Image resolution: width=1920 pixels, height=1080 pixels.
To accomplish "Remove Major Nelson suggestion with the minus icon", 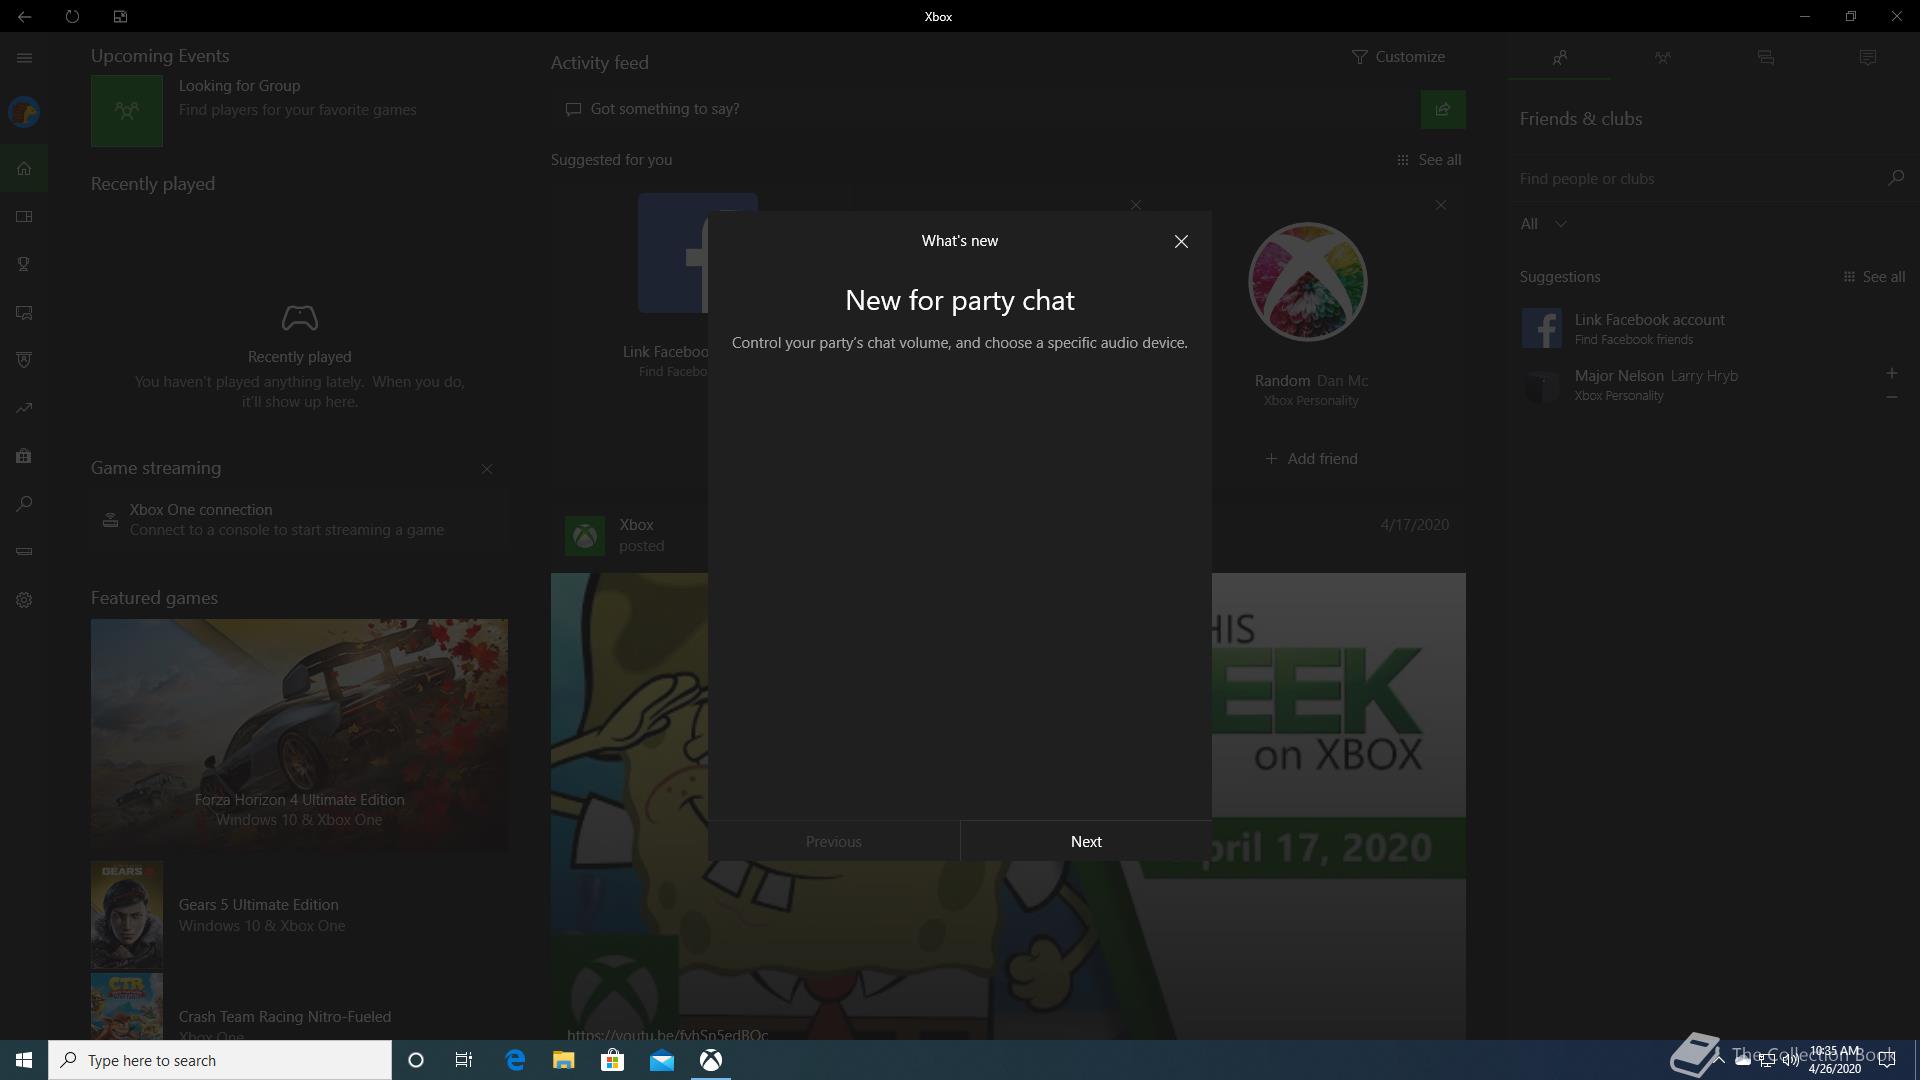I will (1891, 397).
